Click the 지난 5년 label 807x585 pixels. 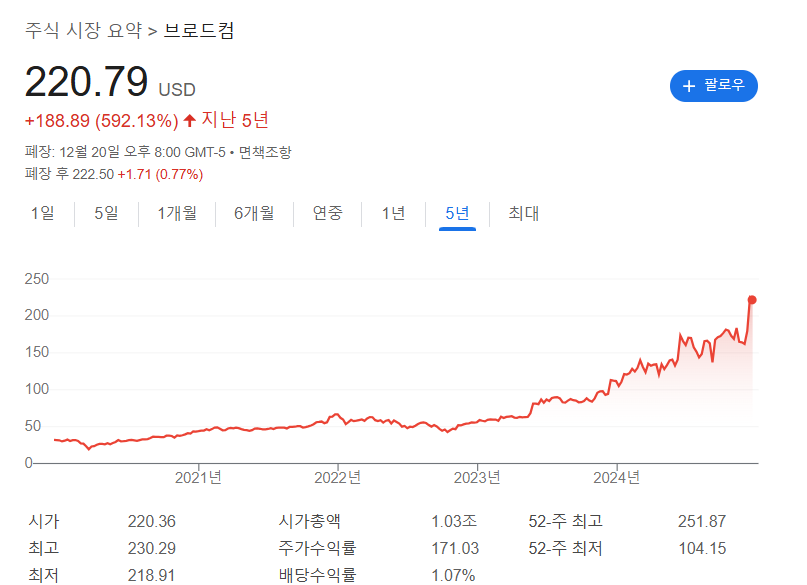click(x=235, y=120)
